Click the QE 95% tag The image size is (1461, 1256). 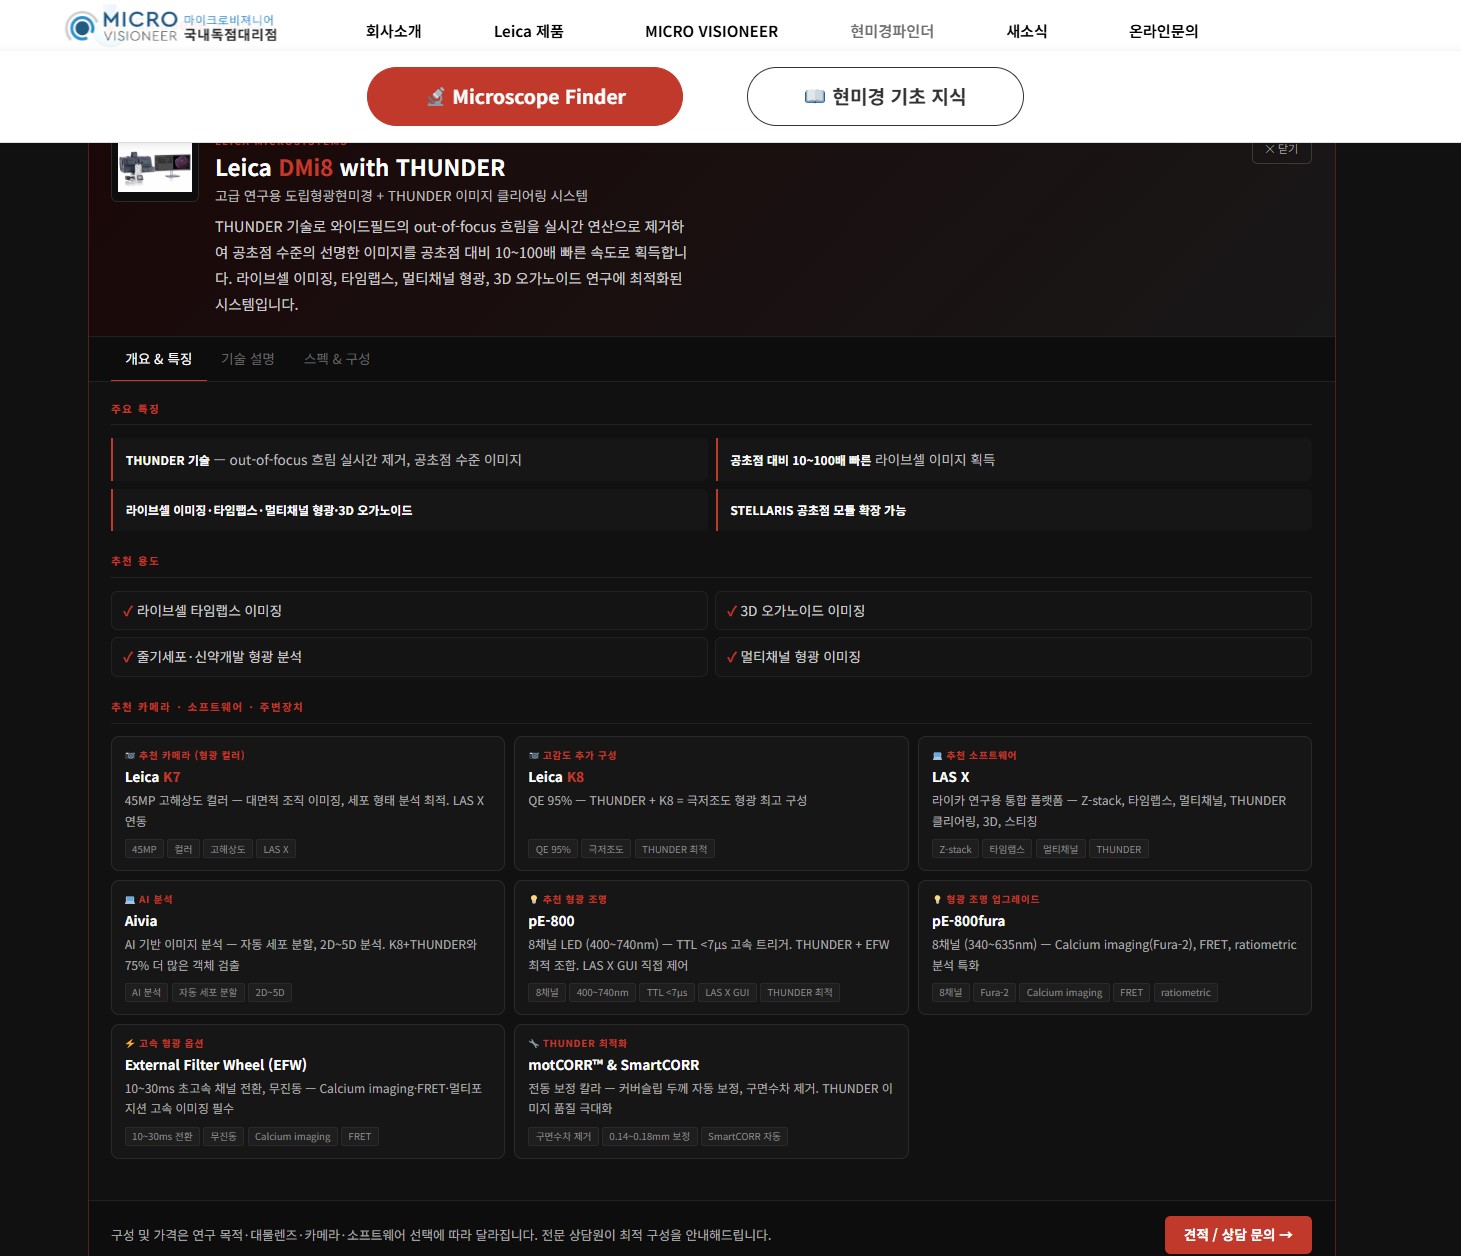pos(553,850)
